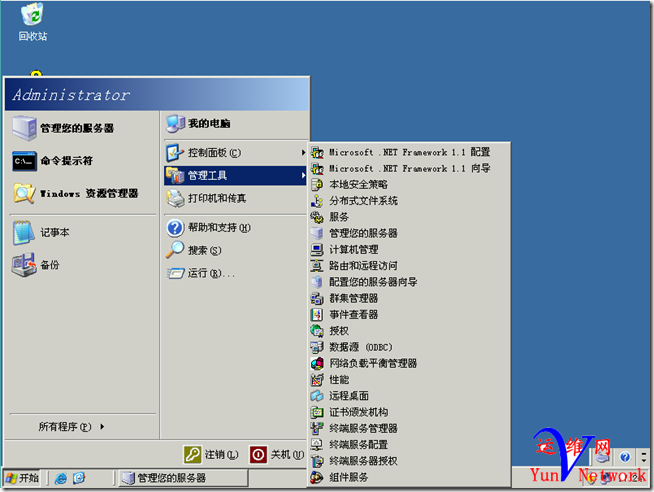
Task: Open Microsoft .NET Framework 1.1 配置
Action: click(x=410, y=152)
